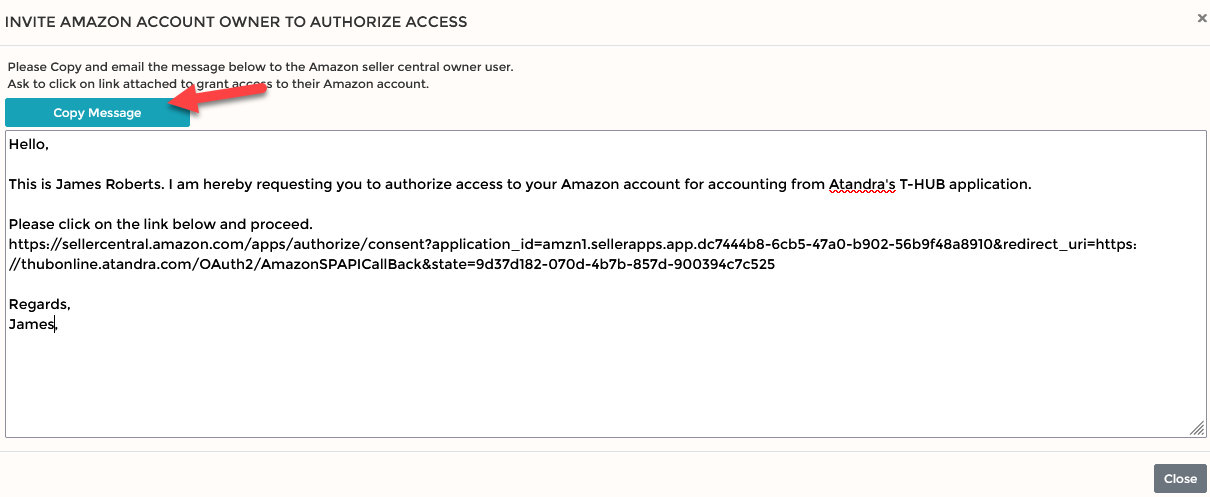Click the "Please Copy and email" instruction text

[x=260, y=67]
